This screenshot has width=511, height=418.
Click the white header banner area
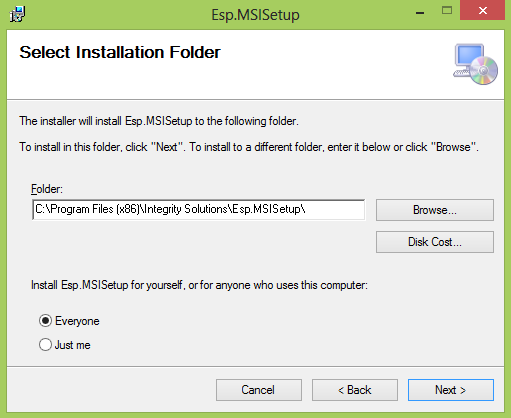point(255,65)
